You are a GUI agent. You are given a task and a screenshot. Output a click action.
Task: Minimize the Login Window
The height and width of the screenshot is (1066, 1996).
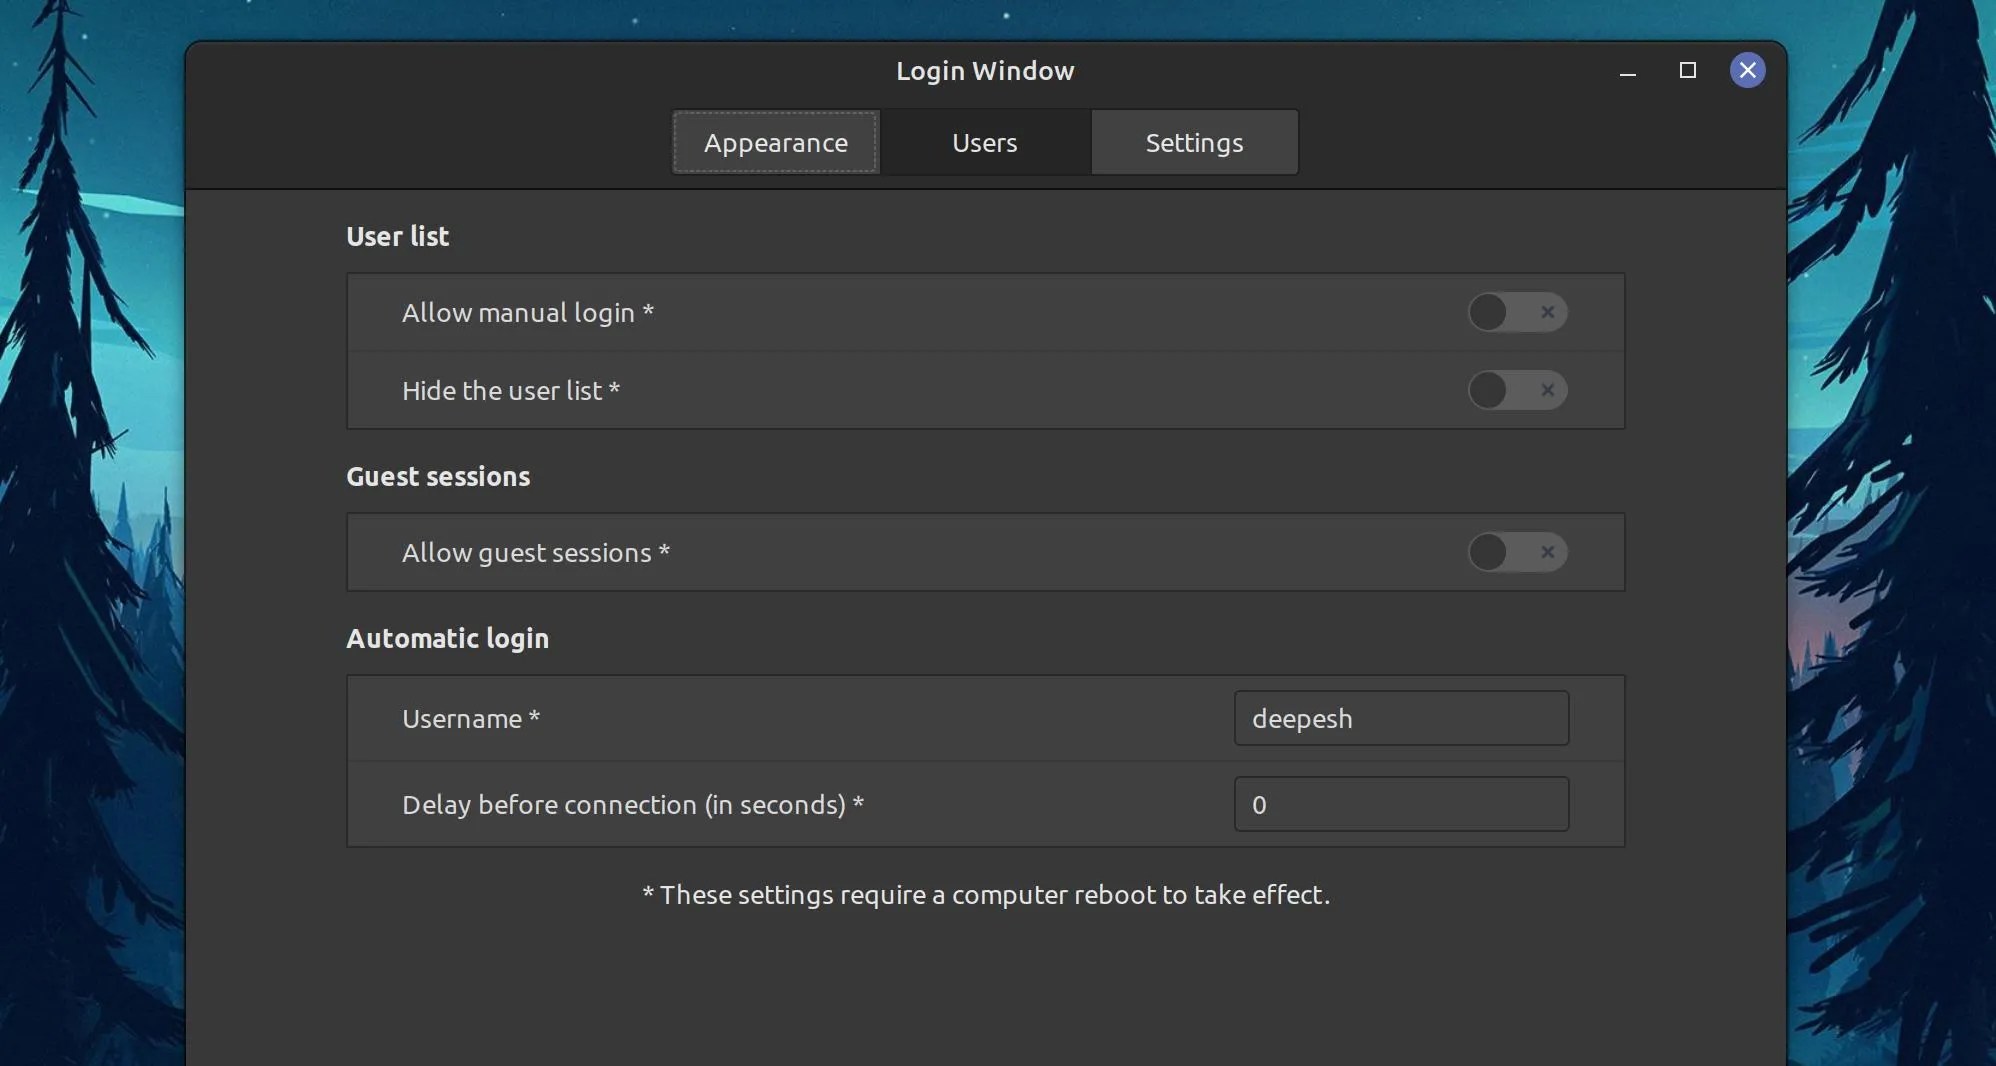[1627, 71]
